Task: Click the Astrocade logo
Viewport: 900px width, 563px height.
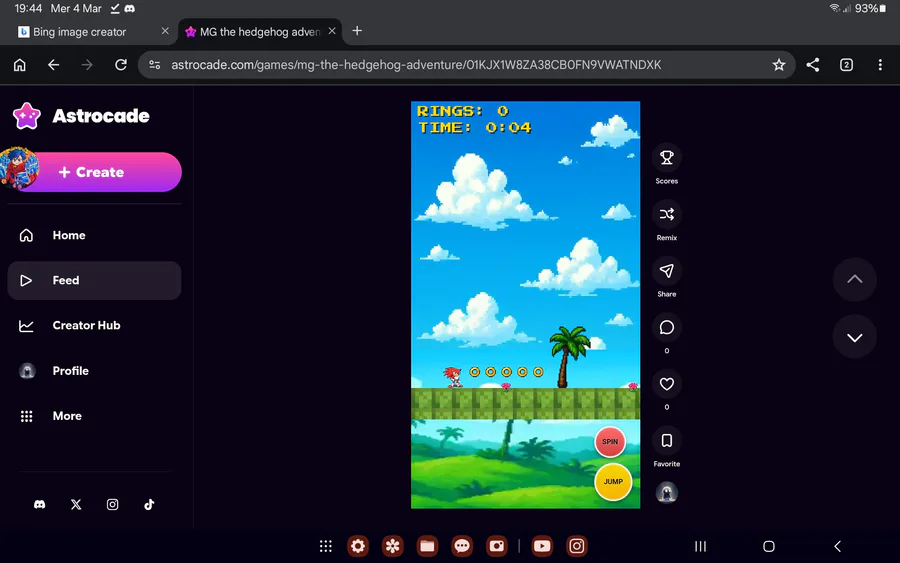Action: [81, 116]
